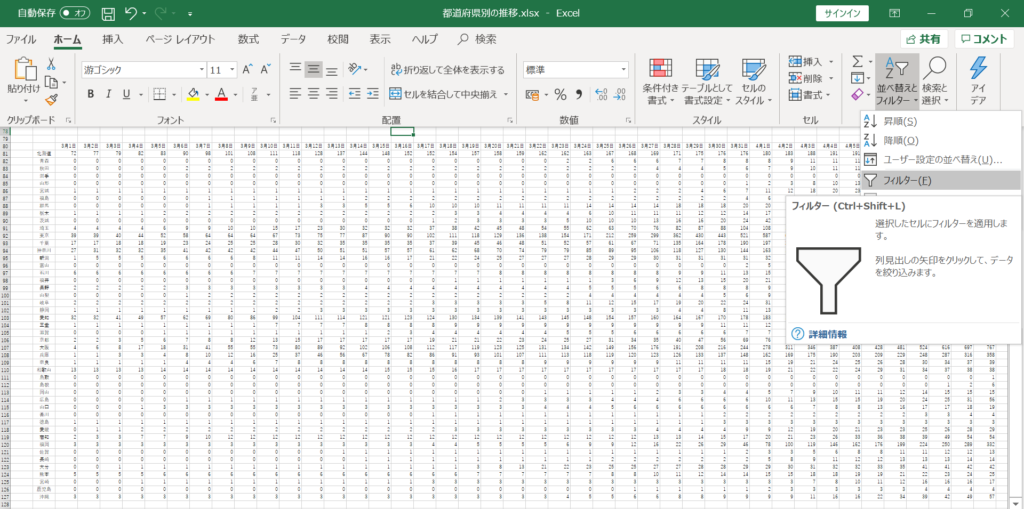Switch to the 校閲 tab
Viewport: 1024px width, 509px height.
338,39
